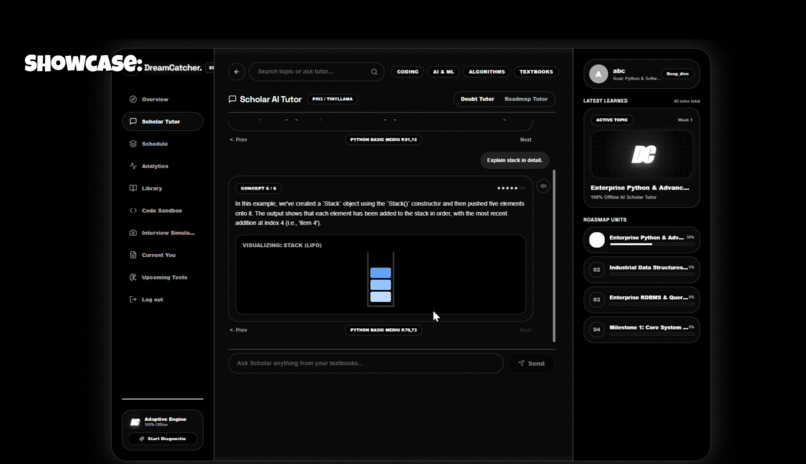
Task: Switch to the Roadmap Tutor tab
Action: 526,99
